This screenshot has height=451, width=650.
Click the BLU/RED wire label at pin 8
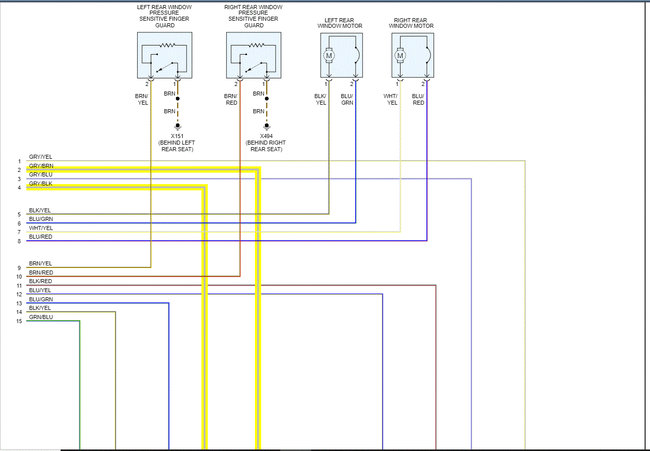tap(41, 237)
